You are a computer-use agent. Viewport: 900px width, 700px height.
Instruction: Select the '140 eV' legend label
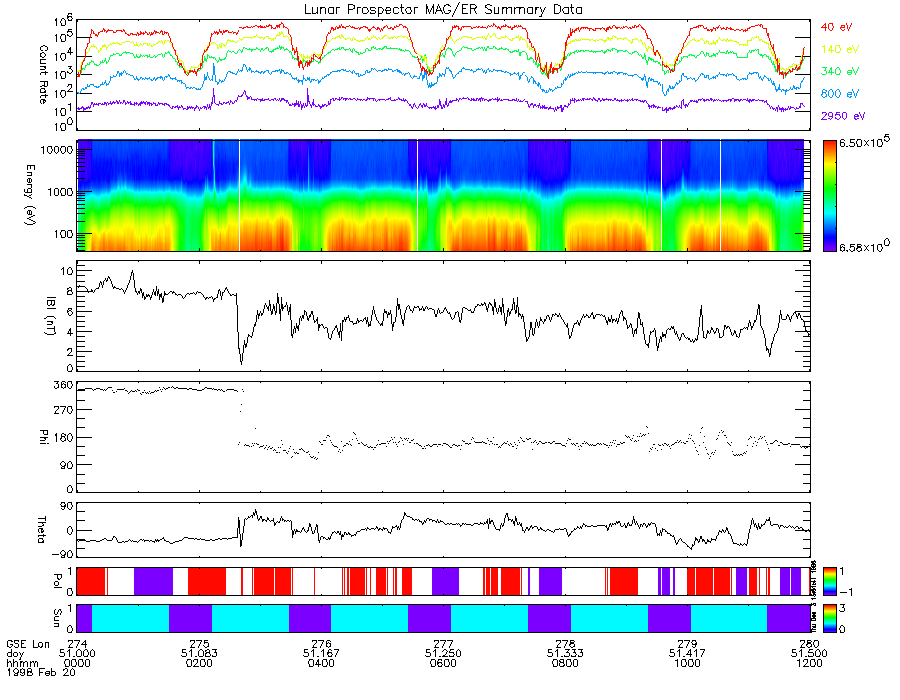tap(840, 49)
